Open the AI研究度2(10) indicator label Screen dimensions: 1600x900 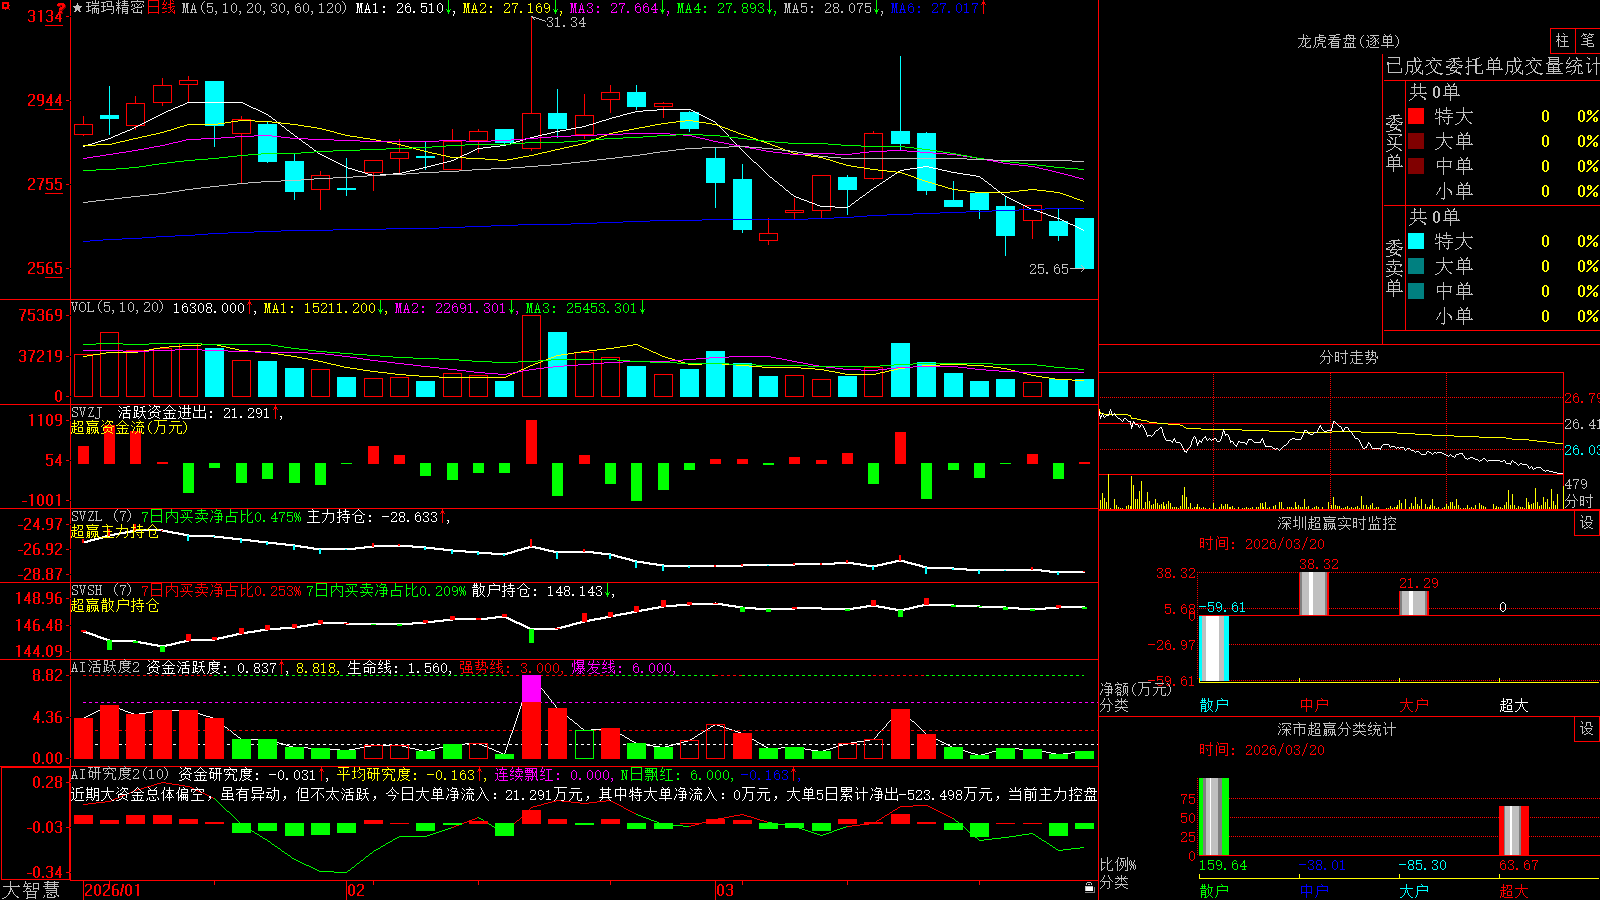pyautogui.click(x=120, y=774)
